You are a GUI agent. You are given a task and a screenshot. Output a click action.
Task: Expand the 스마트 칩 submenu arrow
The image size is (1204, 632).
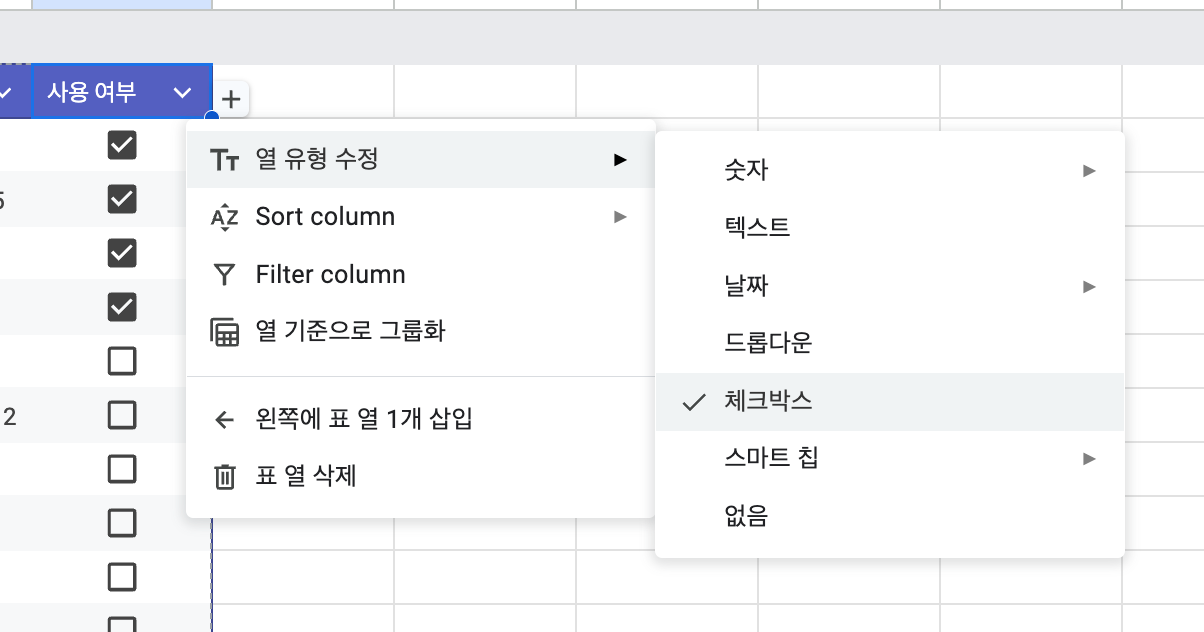(1090, 459)
